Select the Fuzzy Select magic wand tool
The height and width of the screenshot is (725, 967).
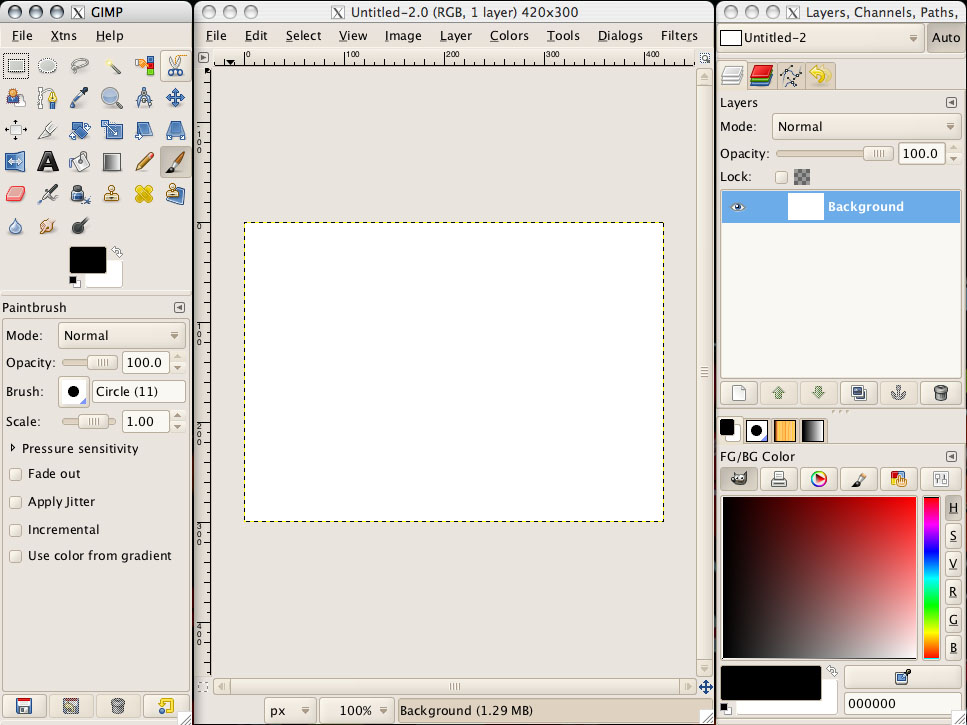(112, 66)
